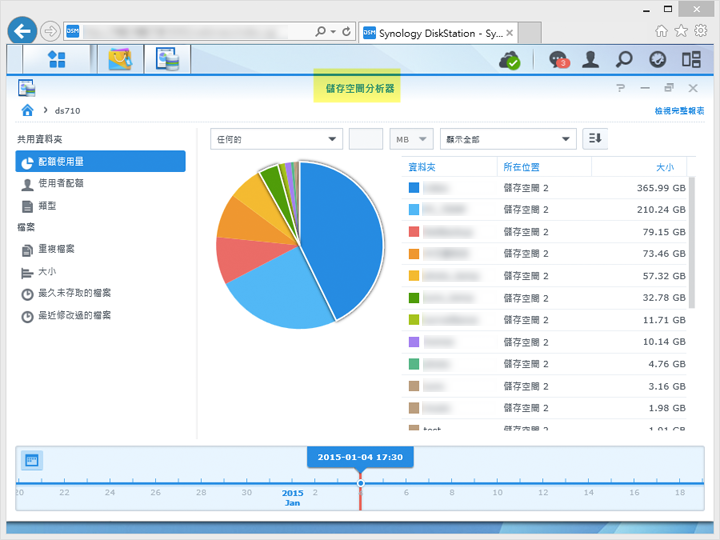Viewport: 720px width, 540px height.
Task: Select '最近修改過的檔案' in sidebar
Action: tap(101, 315)
